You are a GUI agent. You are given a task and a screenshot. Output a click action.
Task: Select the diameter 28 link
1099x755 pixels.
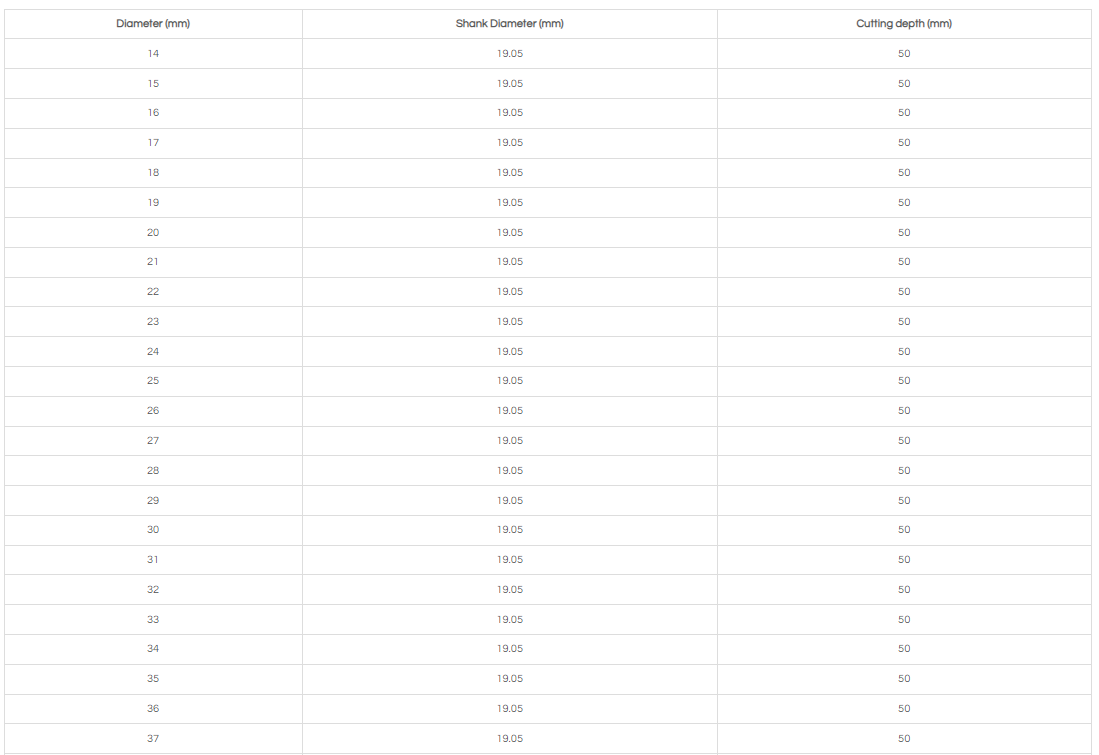pyautogui.click(x=153, y=471)
